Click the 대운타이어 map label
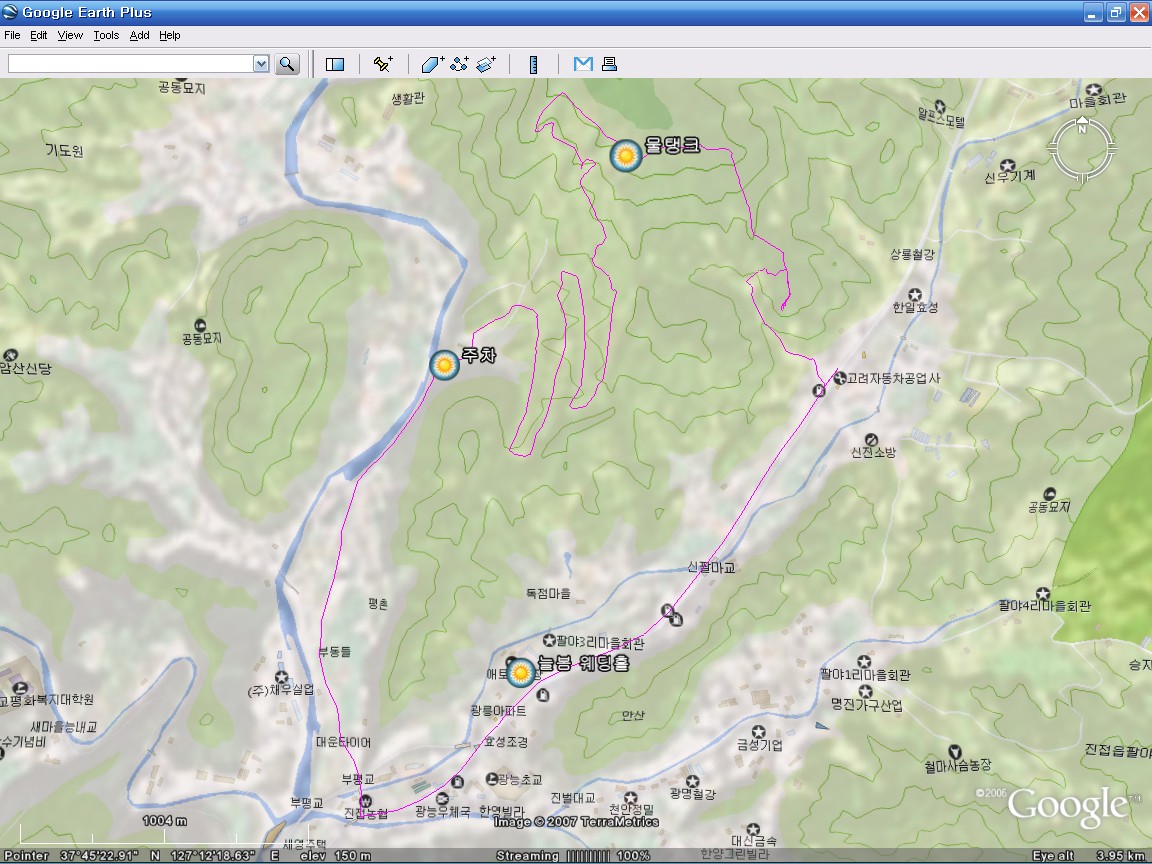The height and width of the screenshot is (864, 1152). (x=343, y=742)
